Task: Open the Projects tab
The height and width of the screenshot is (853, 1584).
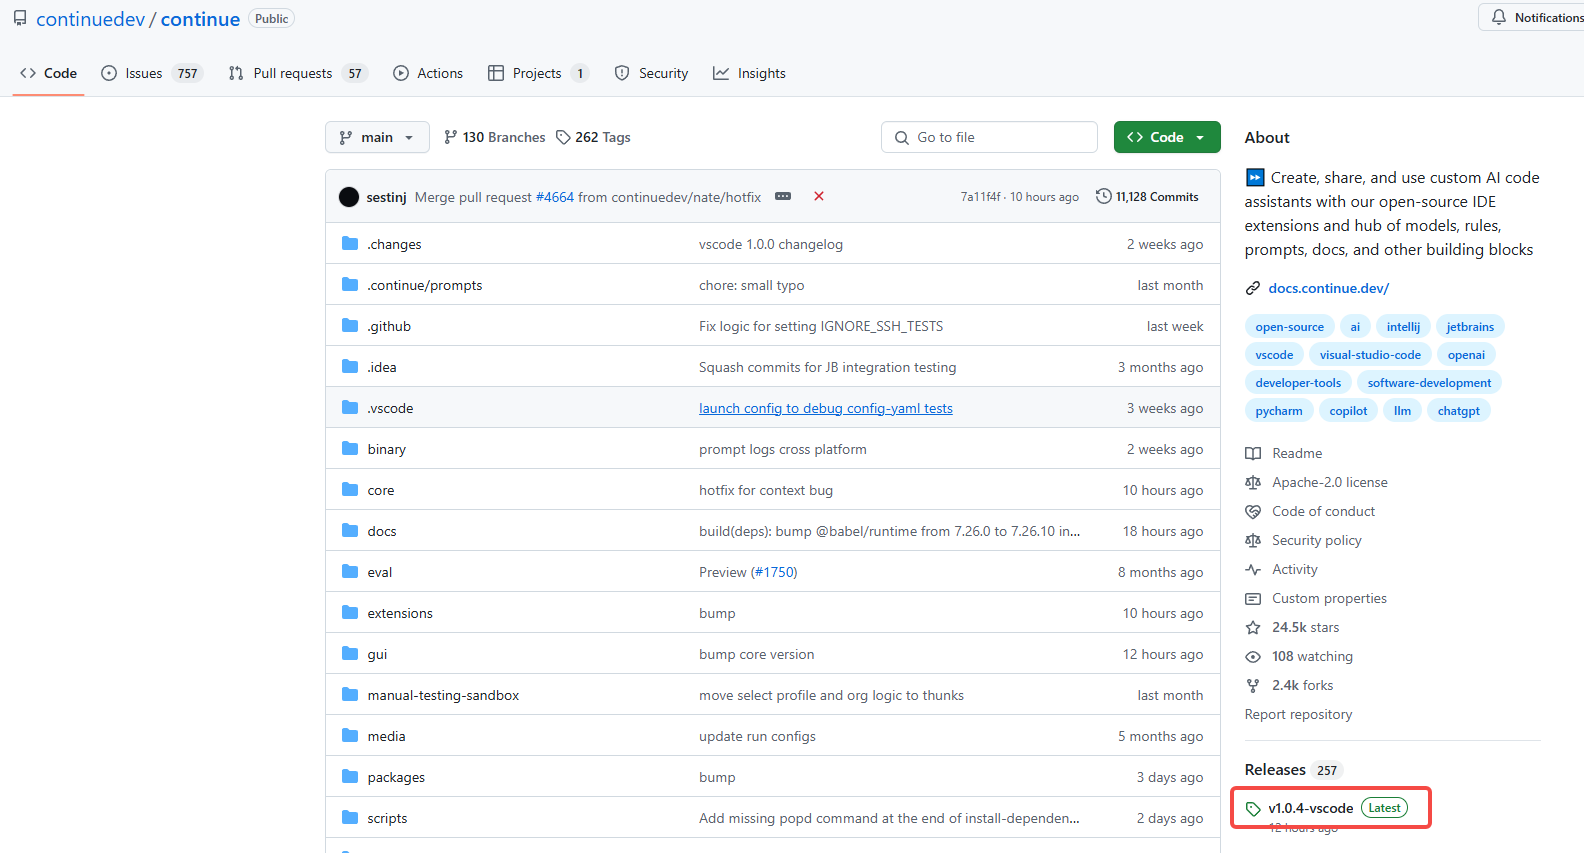Action: pyautogui.click(x=538, y=73)
